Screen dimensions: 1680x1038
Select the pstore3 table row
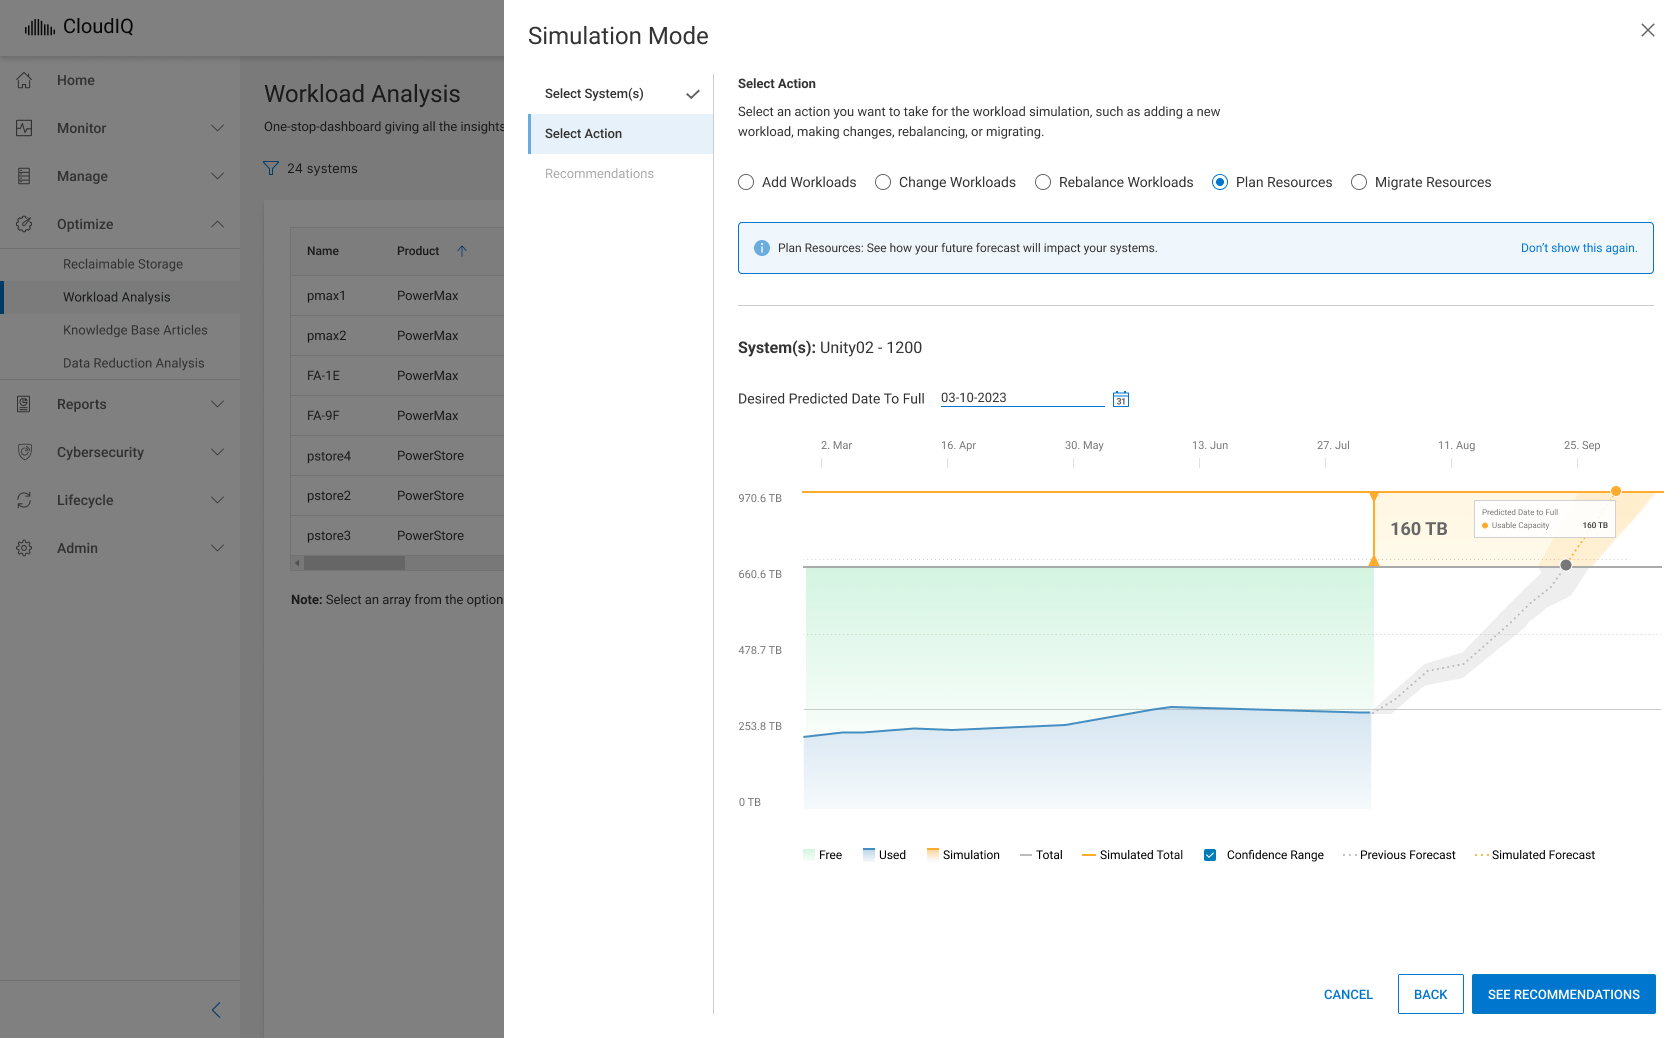[x=397, y=536]
